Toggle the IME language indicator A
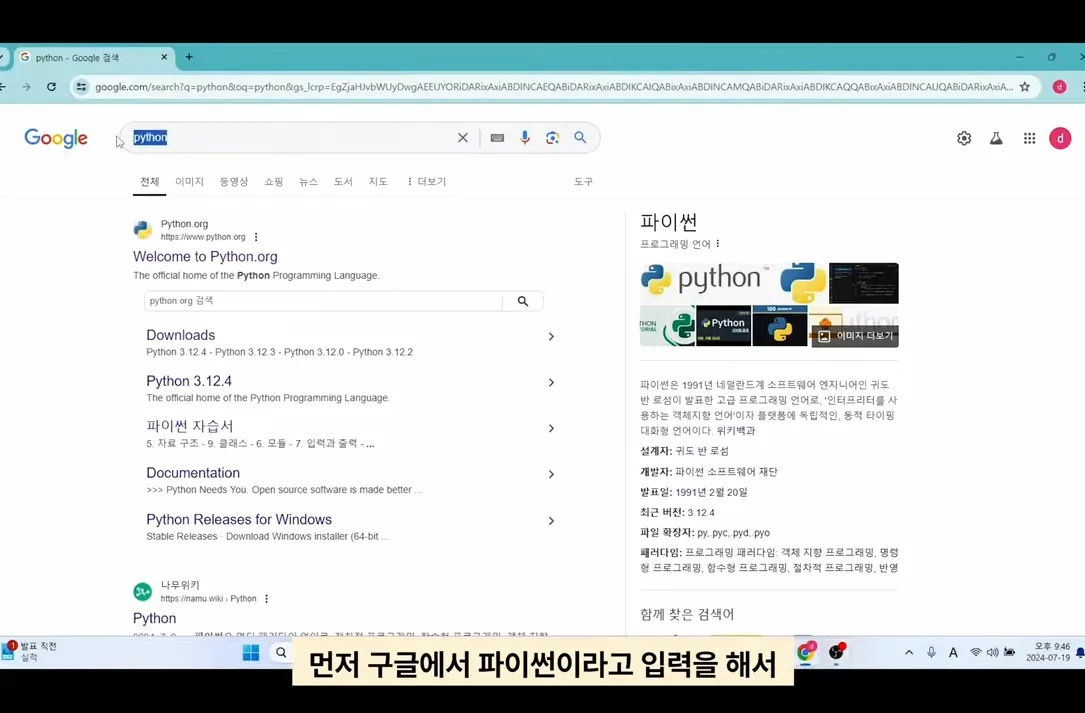The height and width of the screenshot is (713, 1085). coord(953,652)
